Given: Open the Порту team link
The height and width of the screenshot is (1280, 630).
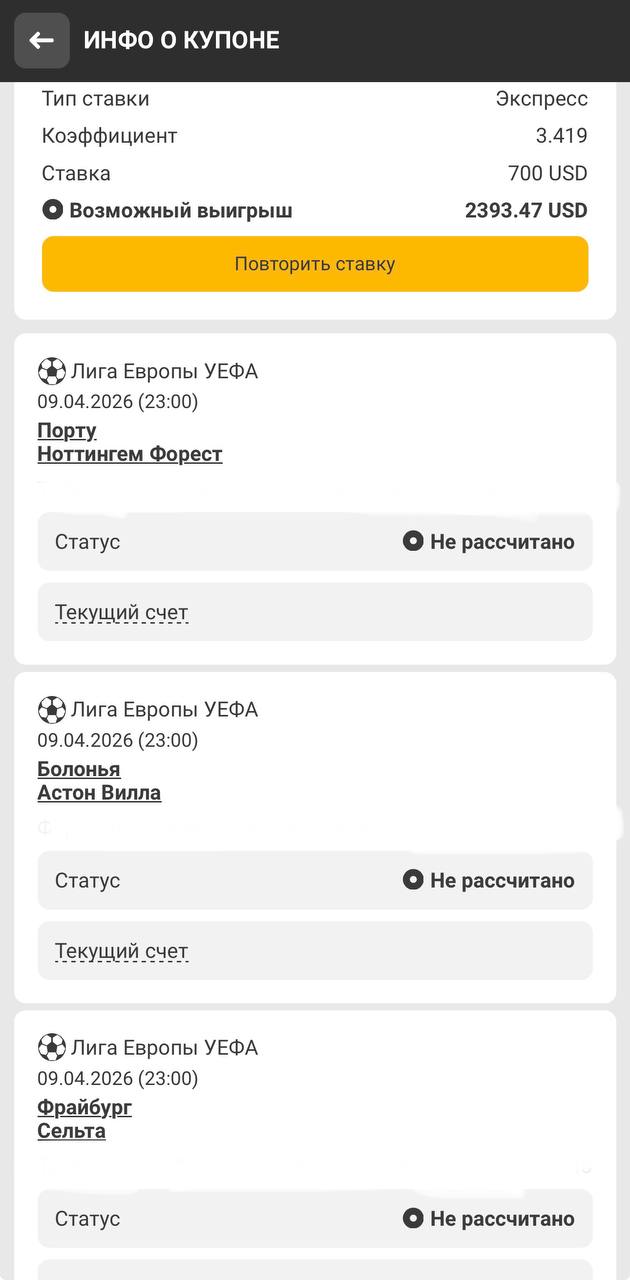Looking at the screenshot, I should 67,431.
